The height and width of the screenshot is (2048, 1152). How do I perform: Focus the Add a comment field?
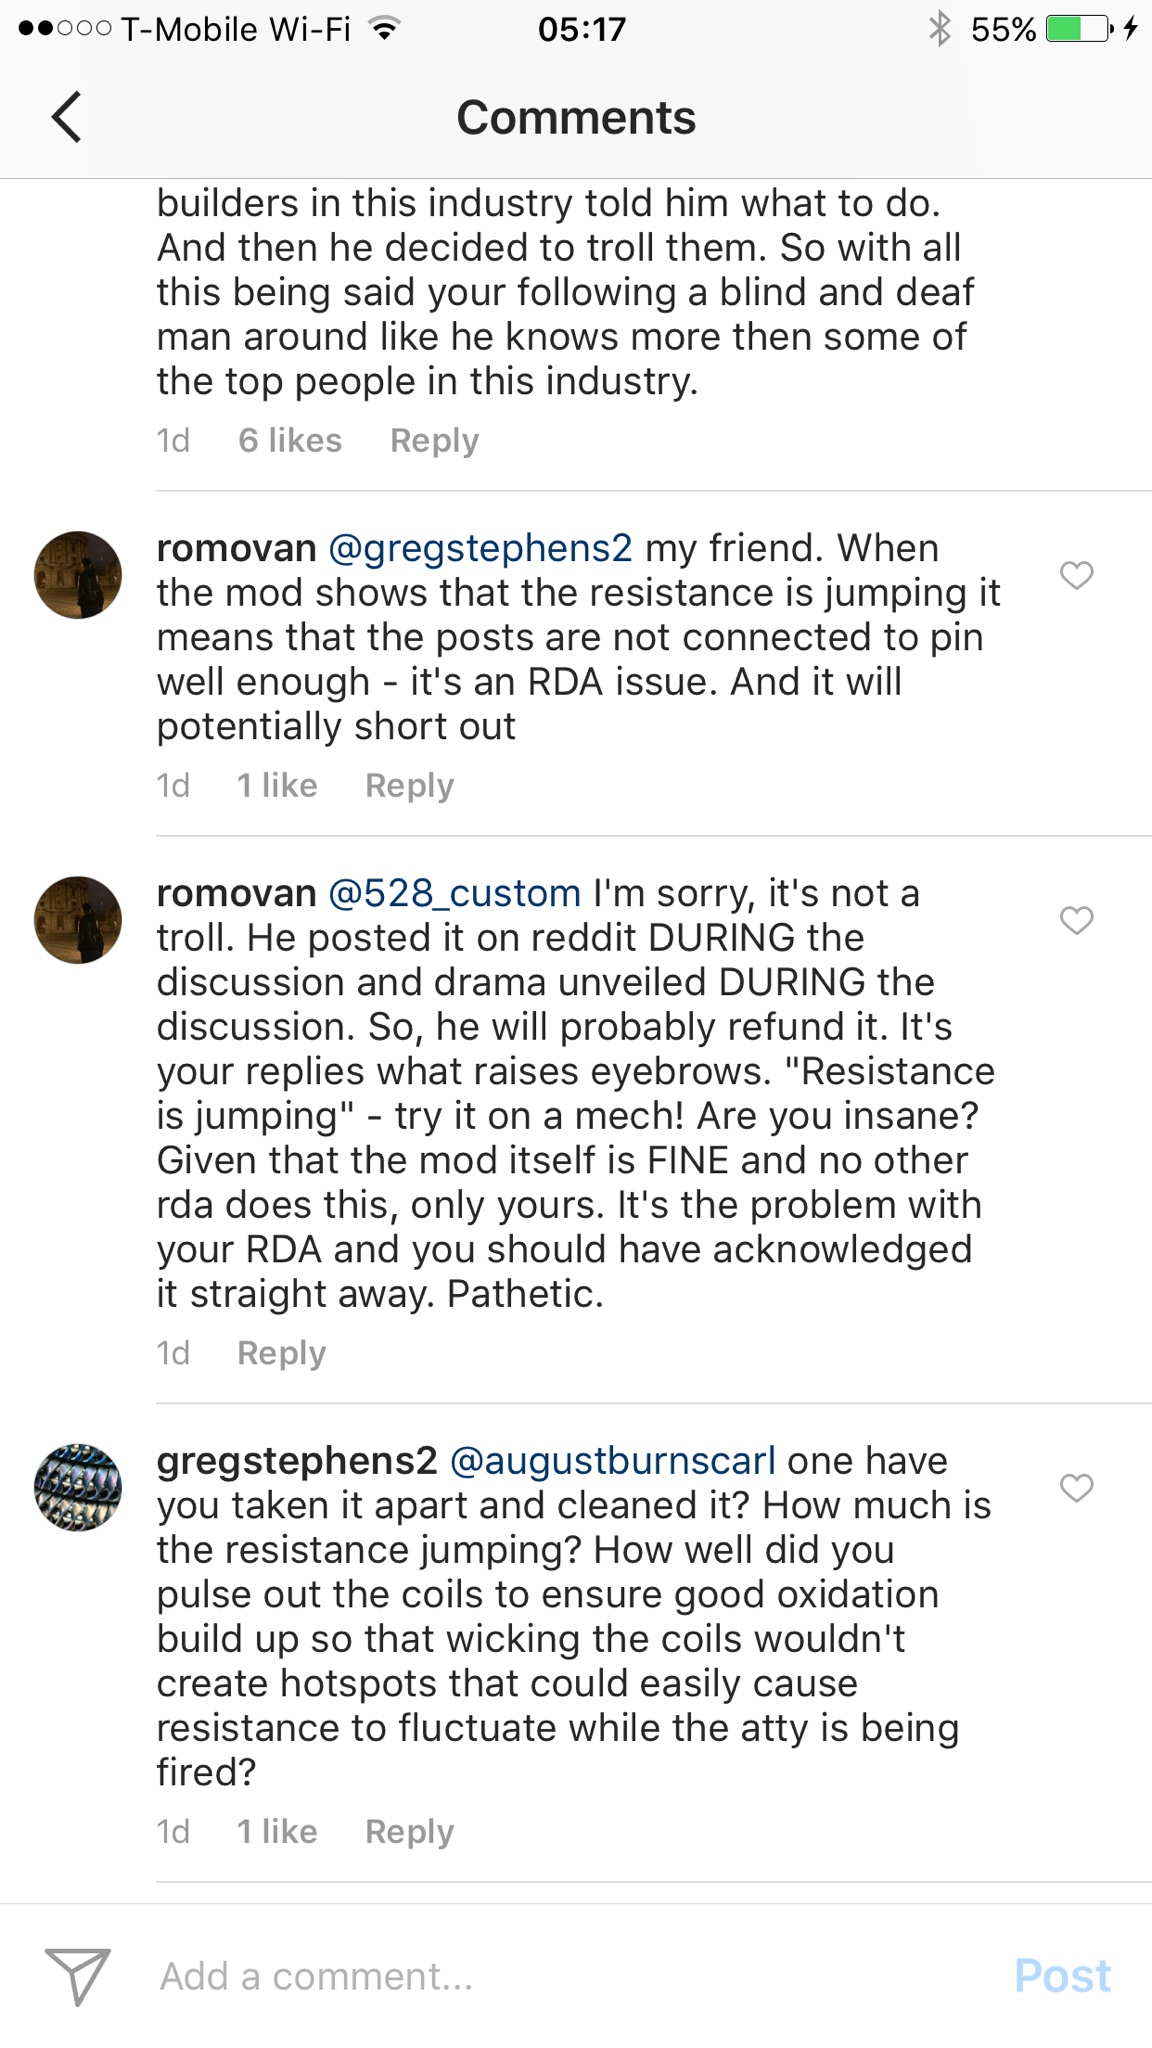(x=560, y=1976)
